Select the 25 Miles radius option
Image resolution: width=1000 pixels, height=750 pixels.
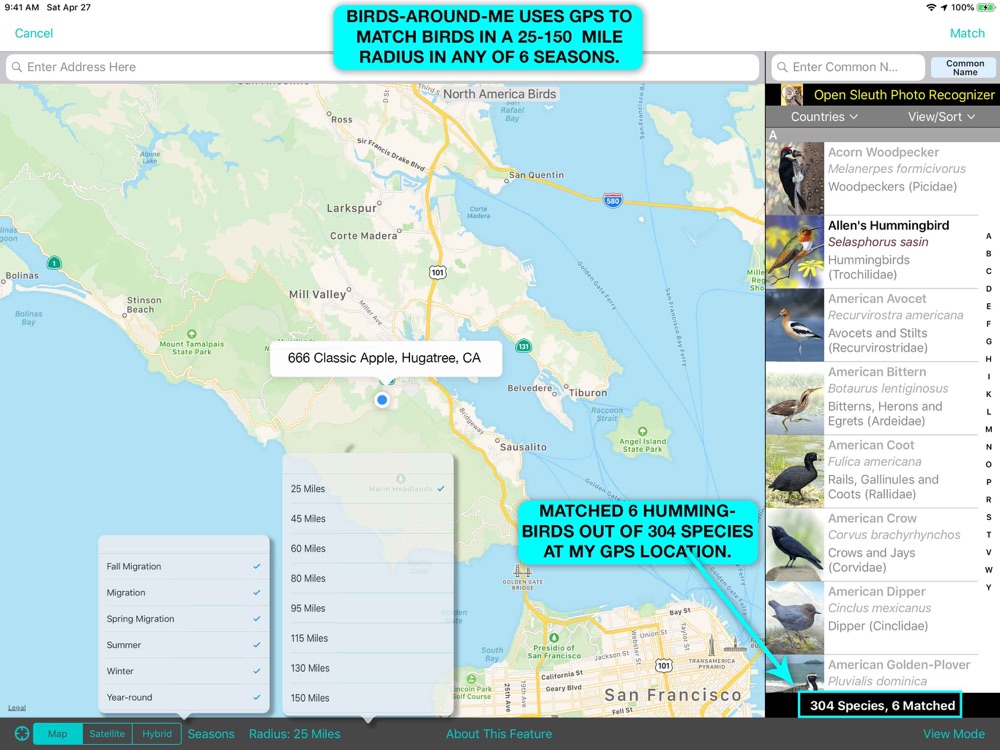pyautogui.click(x=368, y=489)
